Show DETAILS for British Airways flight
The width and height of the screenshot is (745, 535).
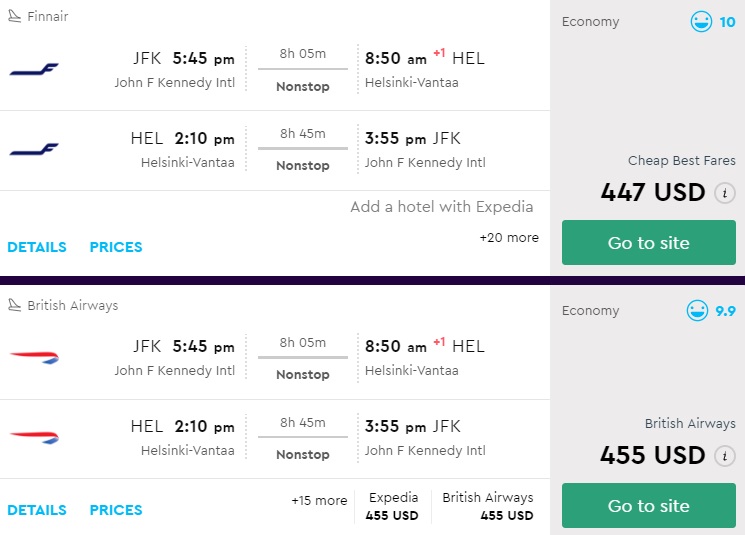[37, 510]
